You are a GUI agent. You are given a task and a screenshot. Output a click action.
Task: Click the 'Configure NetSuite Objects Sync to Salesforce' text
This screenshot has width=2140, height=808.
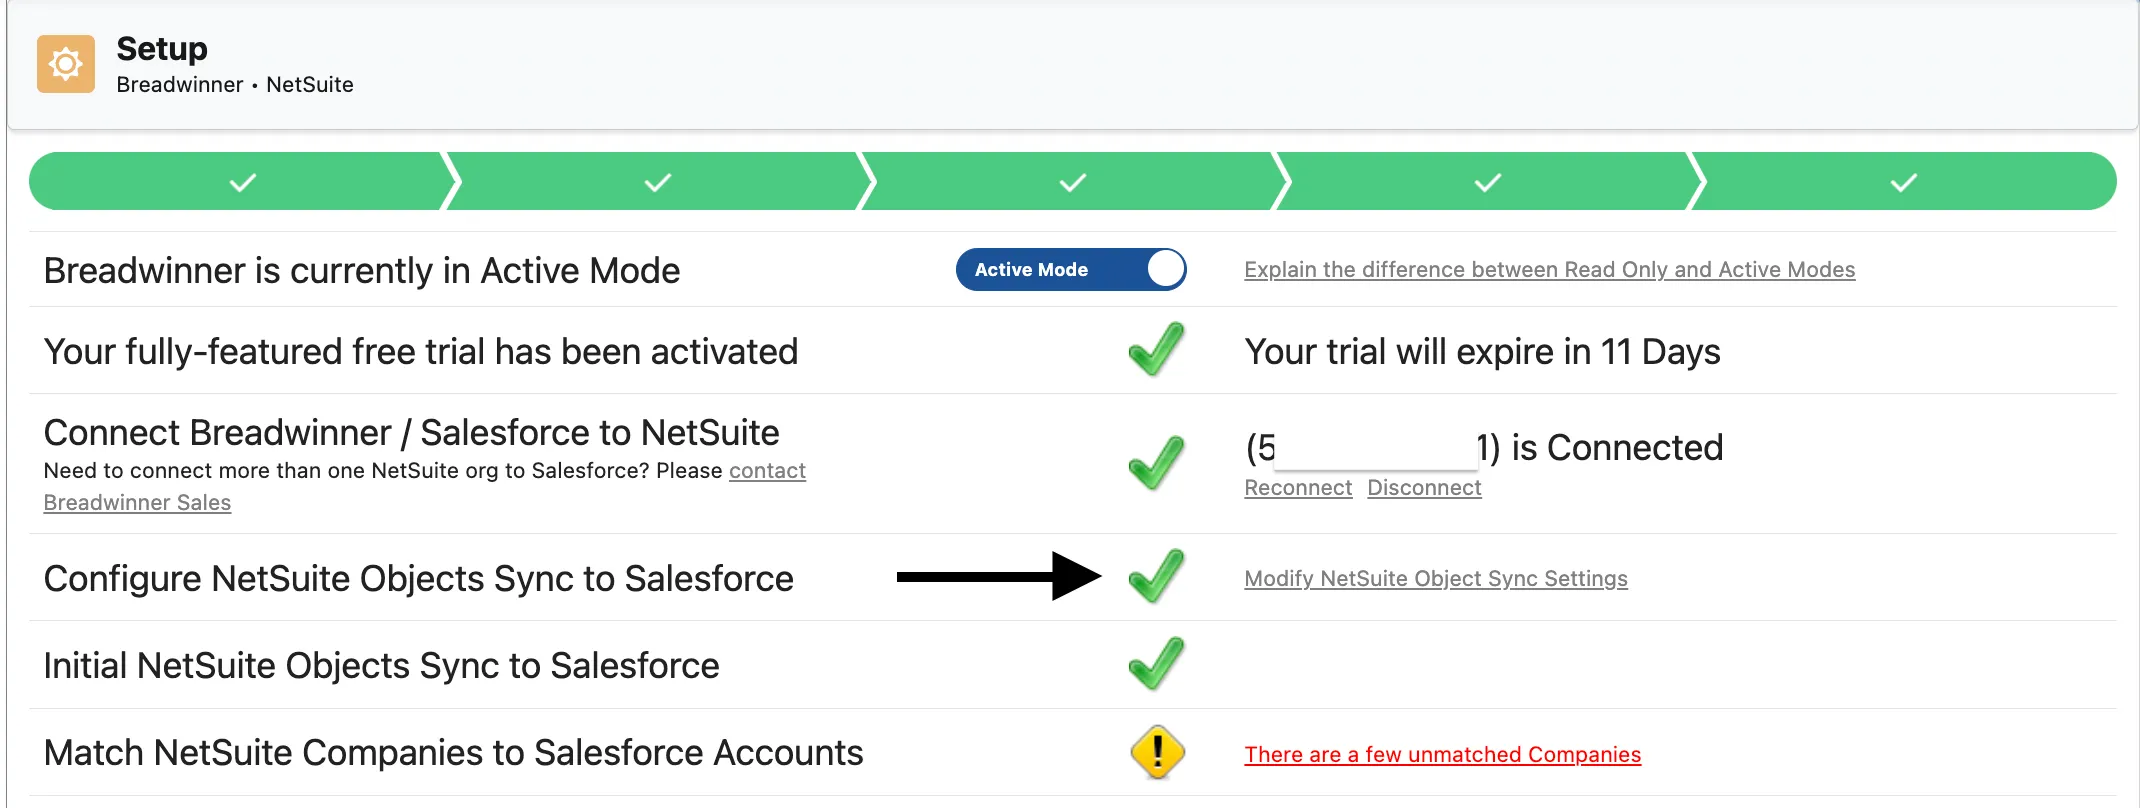coord(418,579)
